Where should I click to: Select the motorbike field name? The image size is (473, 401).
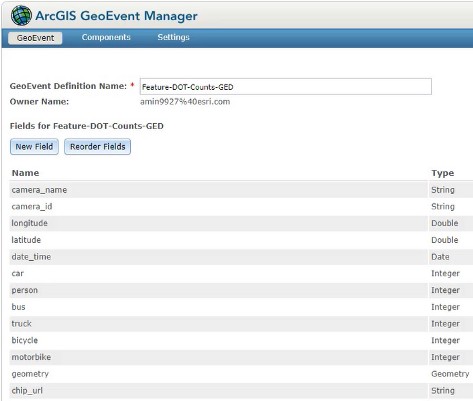(x=31, y=357)
